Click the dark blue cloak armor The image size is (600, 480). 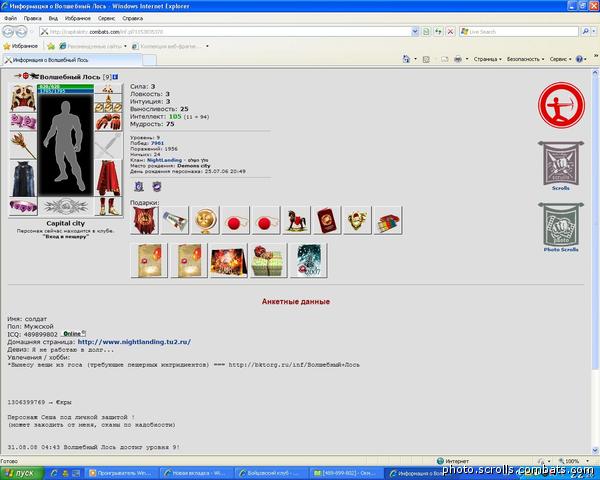pyautogui.click(x=23, y=179)
